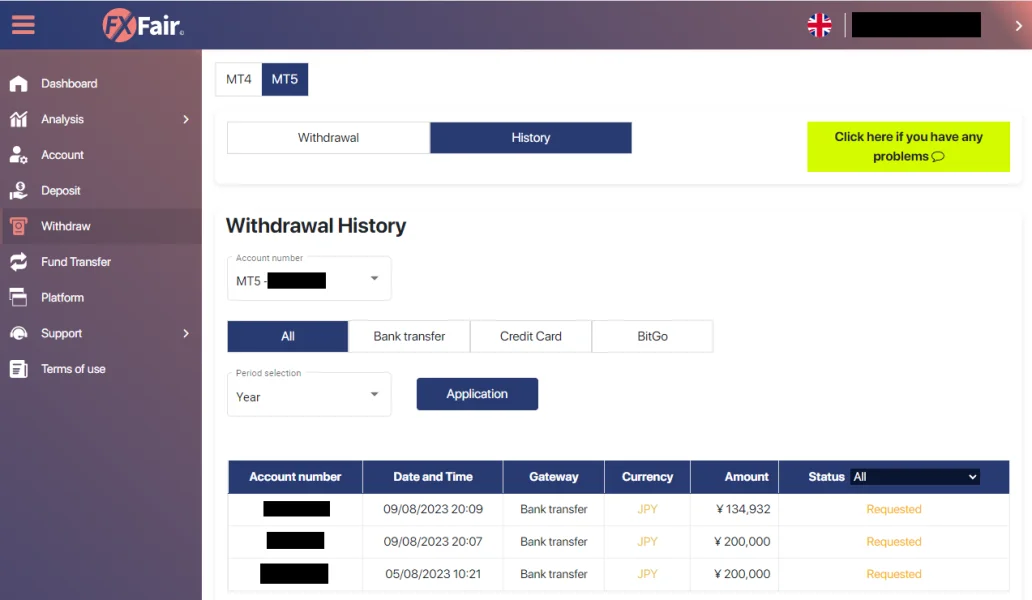Click the date 05/08/2023 10:21

tap(433, 574)
